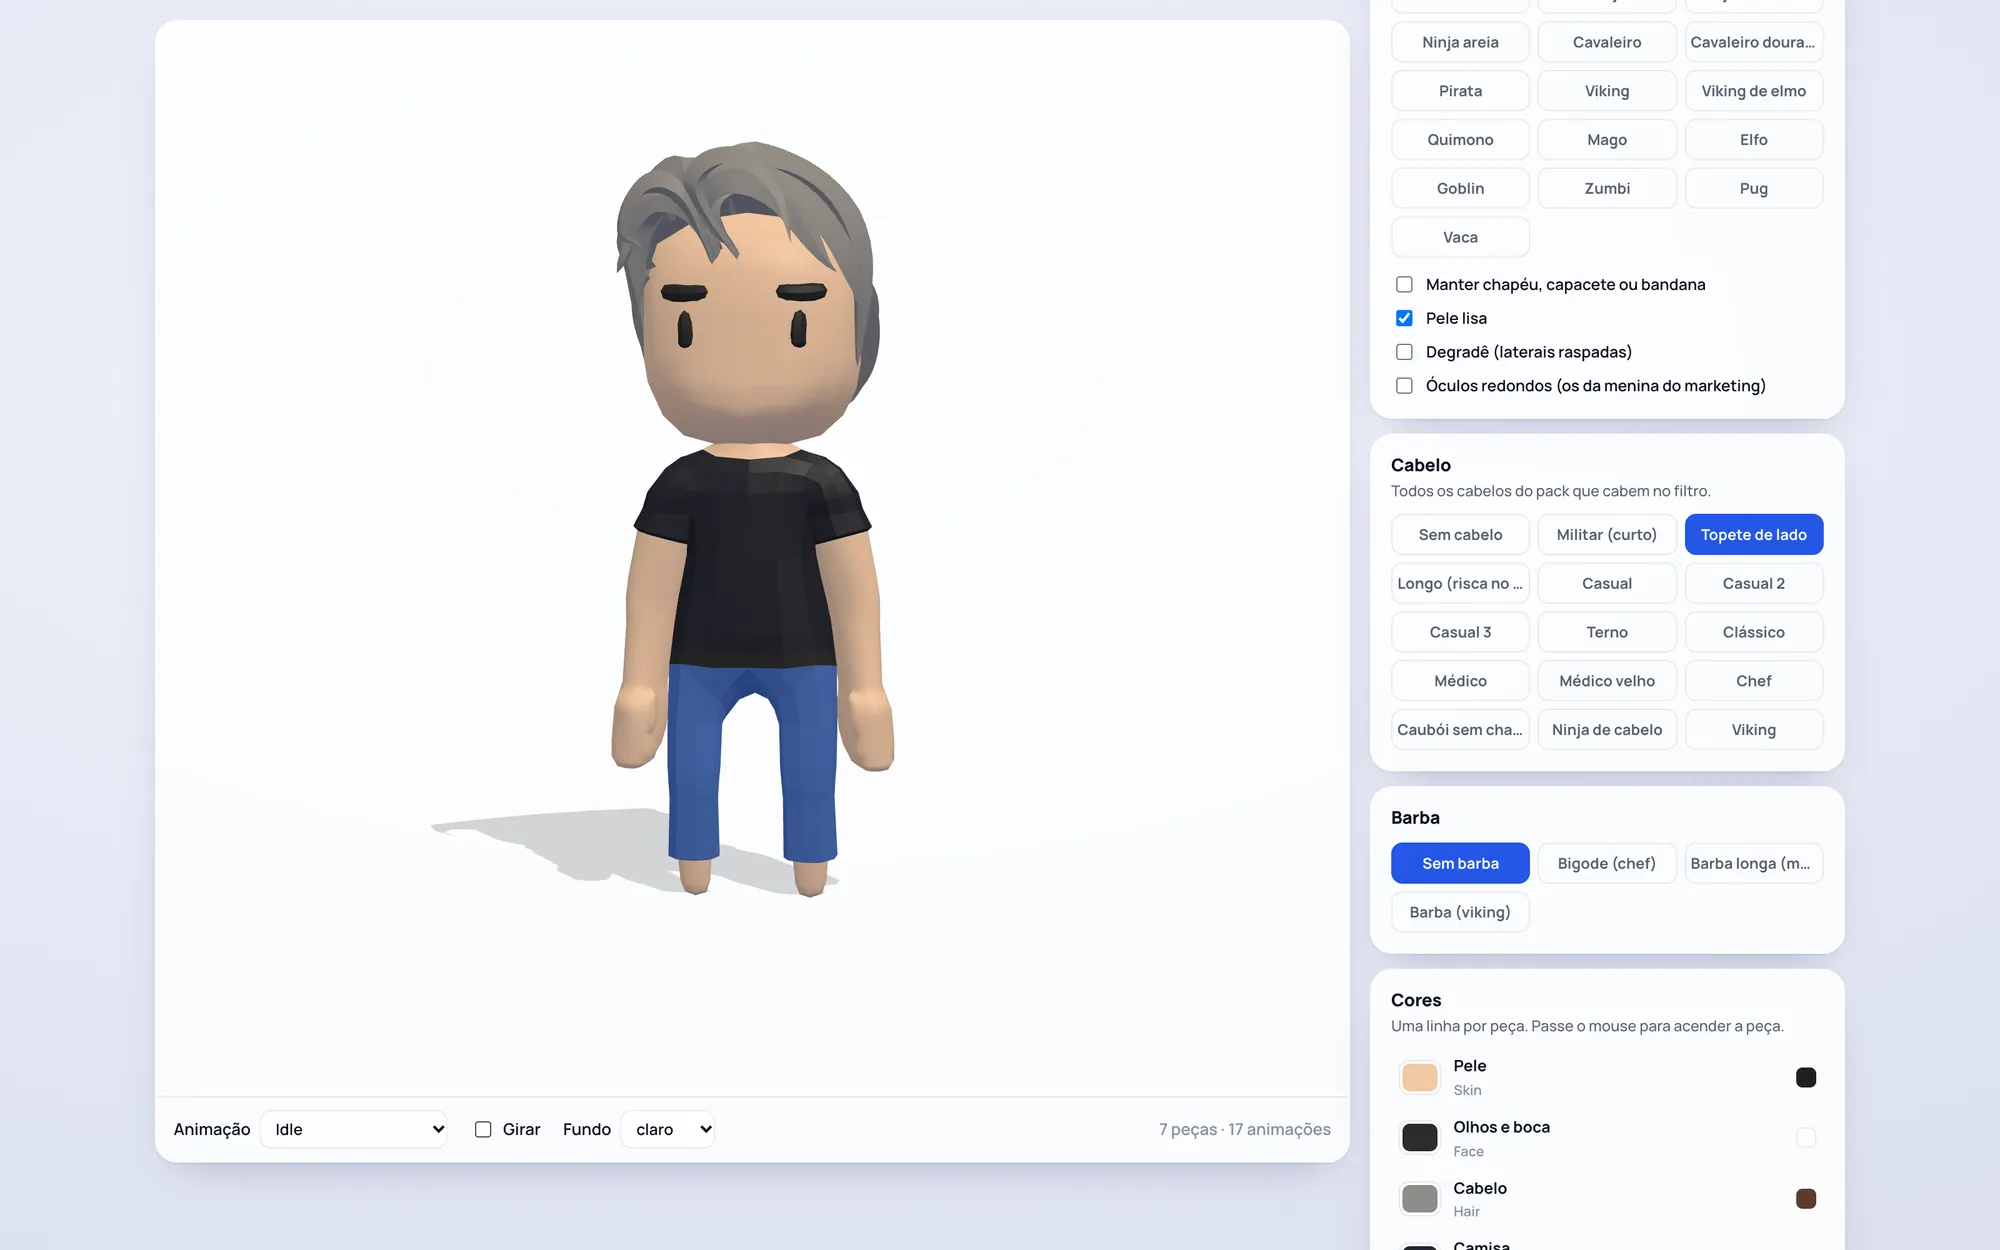This screenshot has height=1250, width=2000.
Task: Choose the Chef hairstyle
Action: 1754,681
